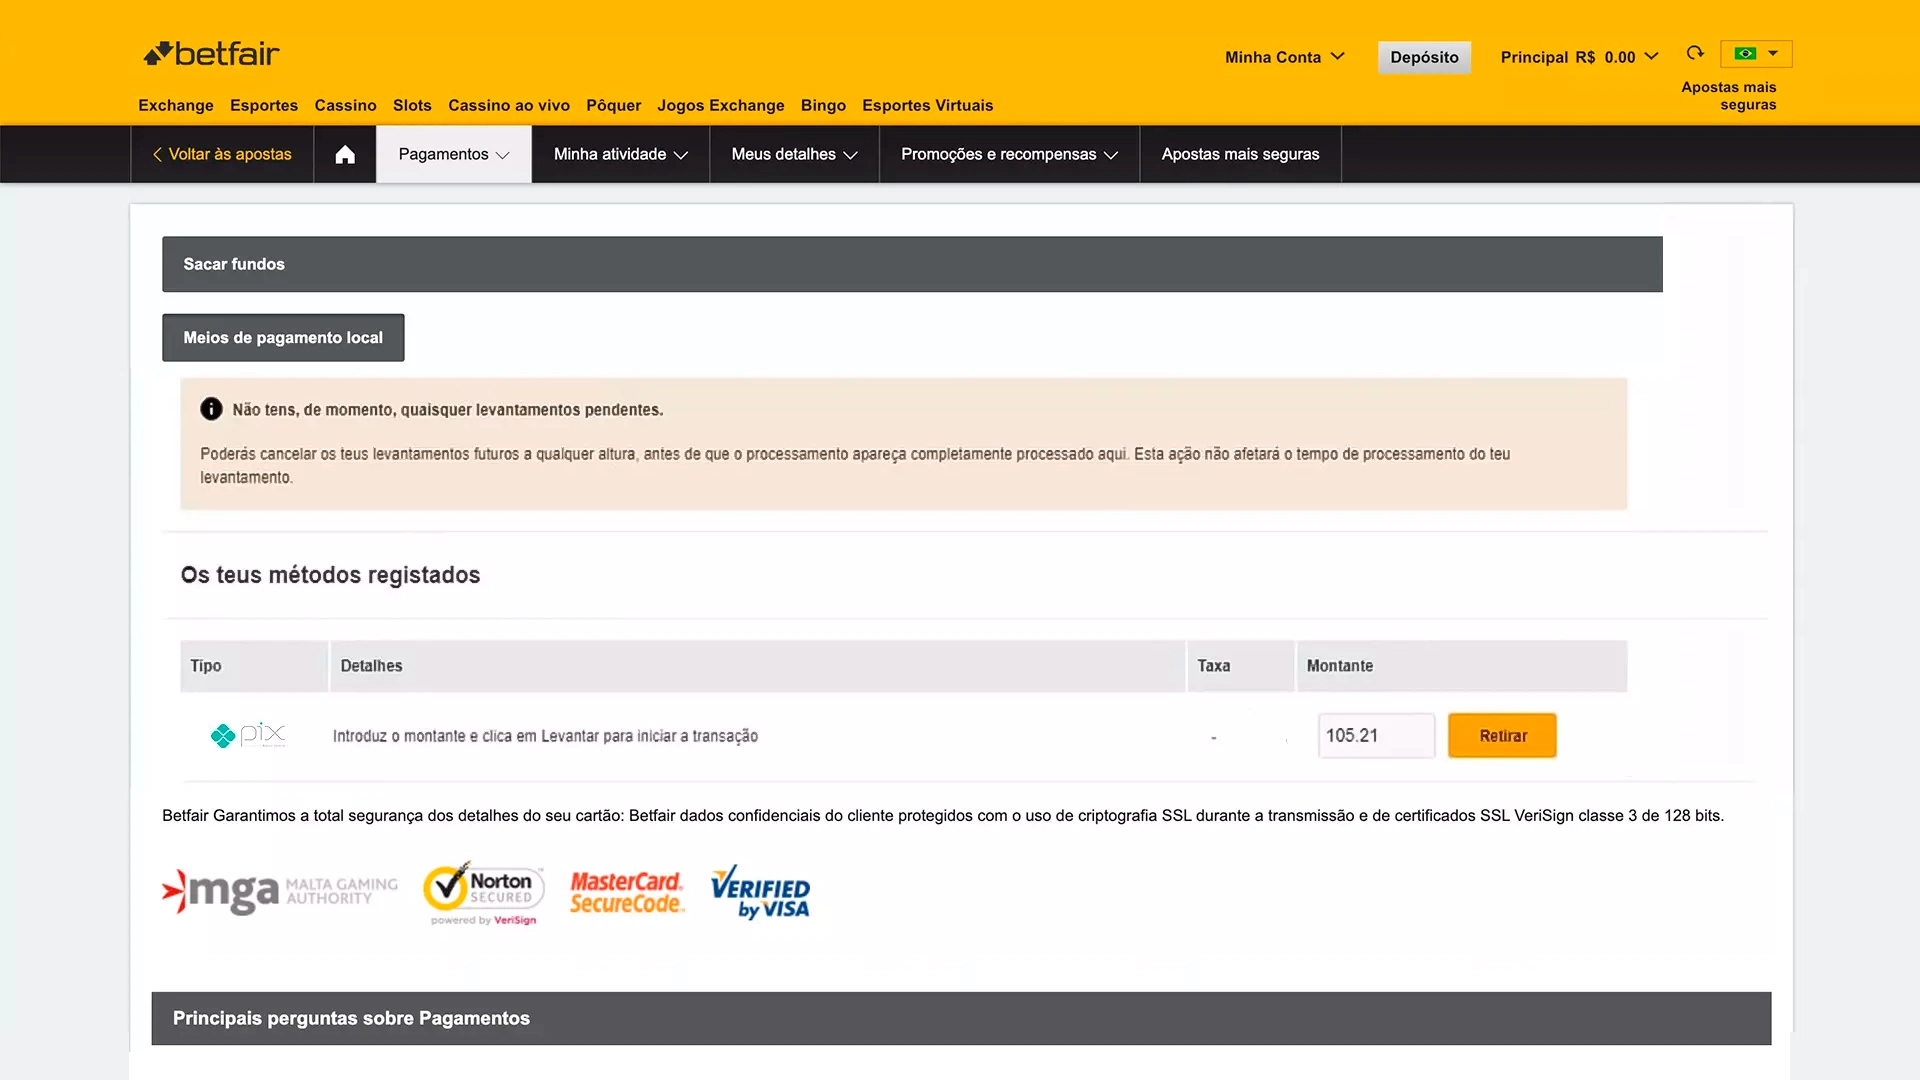
Task: Click the Montante column header
Action: [x=1462, y=666]
